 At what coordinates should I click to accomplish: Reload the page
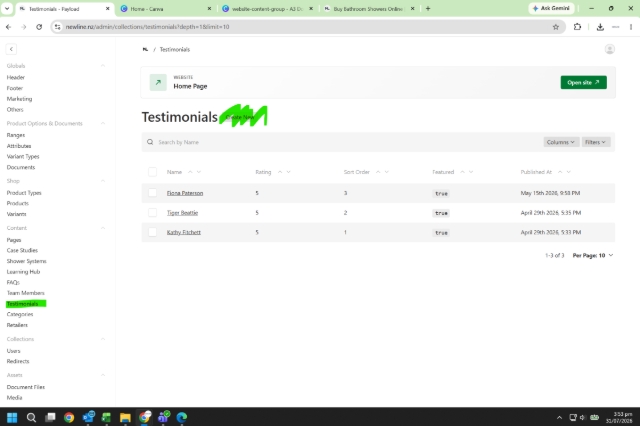coord(39,27)
